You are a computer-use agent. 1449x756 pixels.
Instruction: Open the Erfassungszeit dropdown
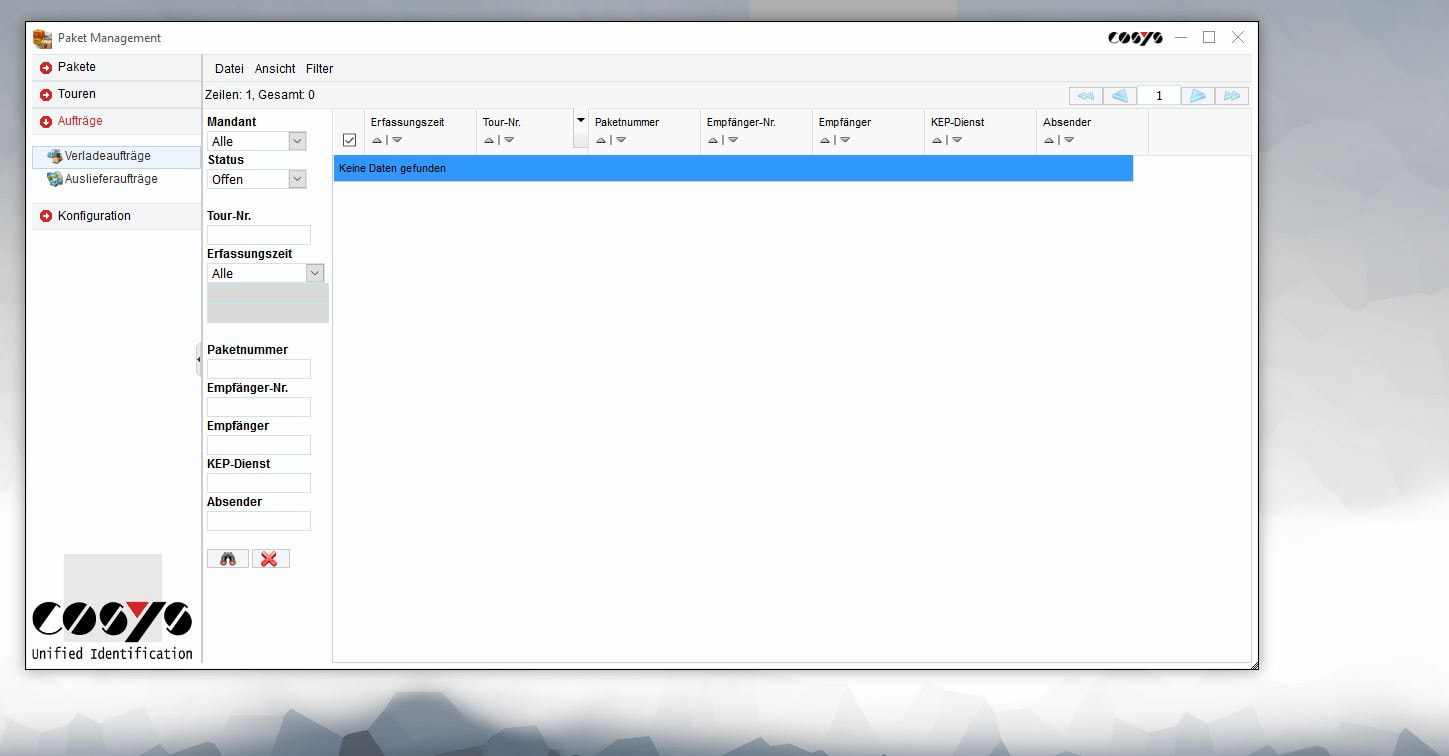pos(315,272)
